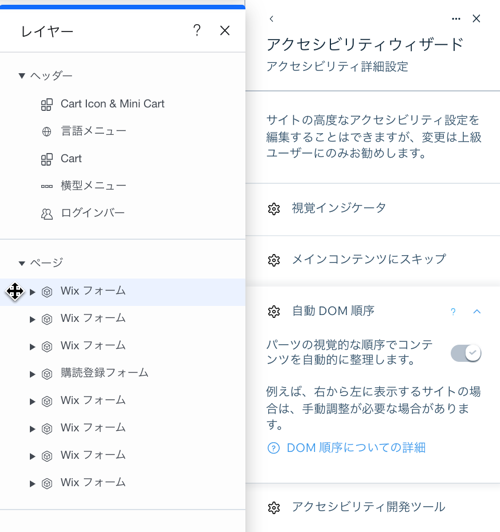Expand the 購読登録フォーム layer
500x532 pixels.
coord(32,374)
